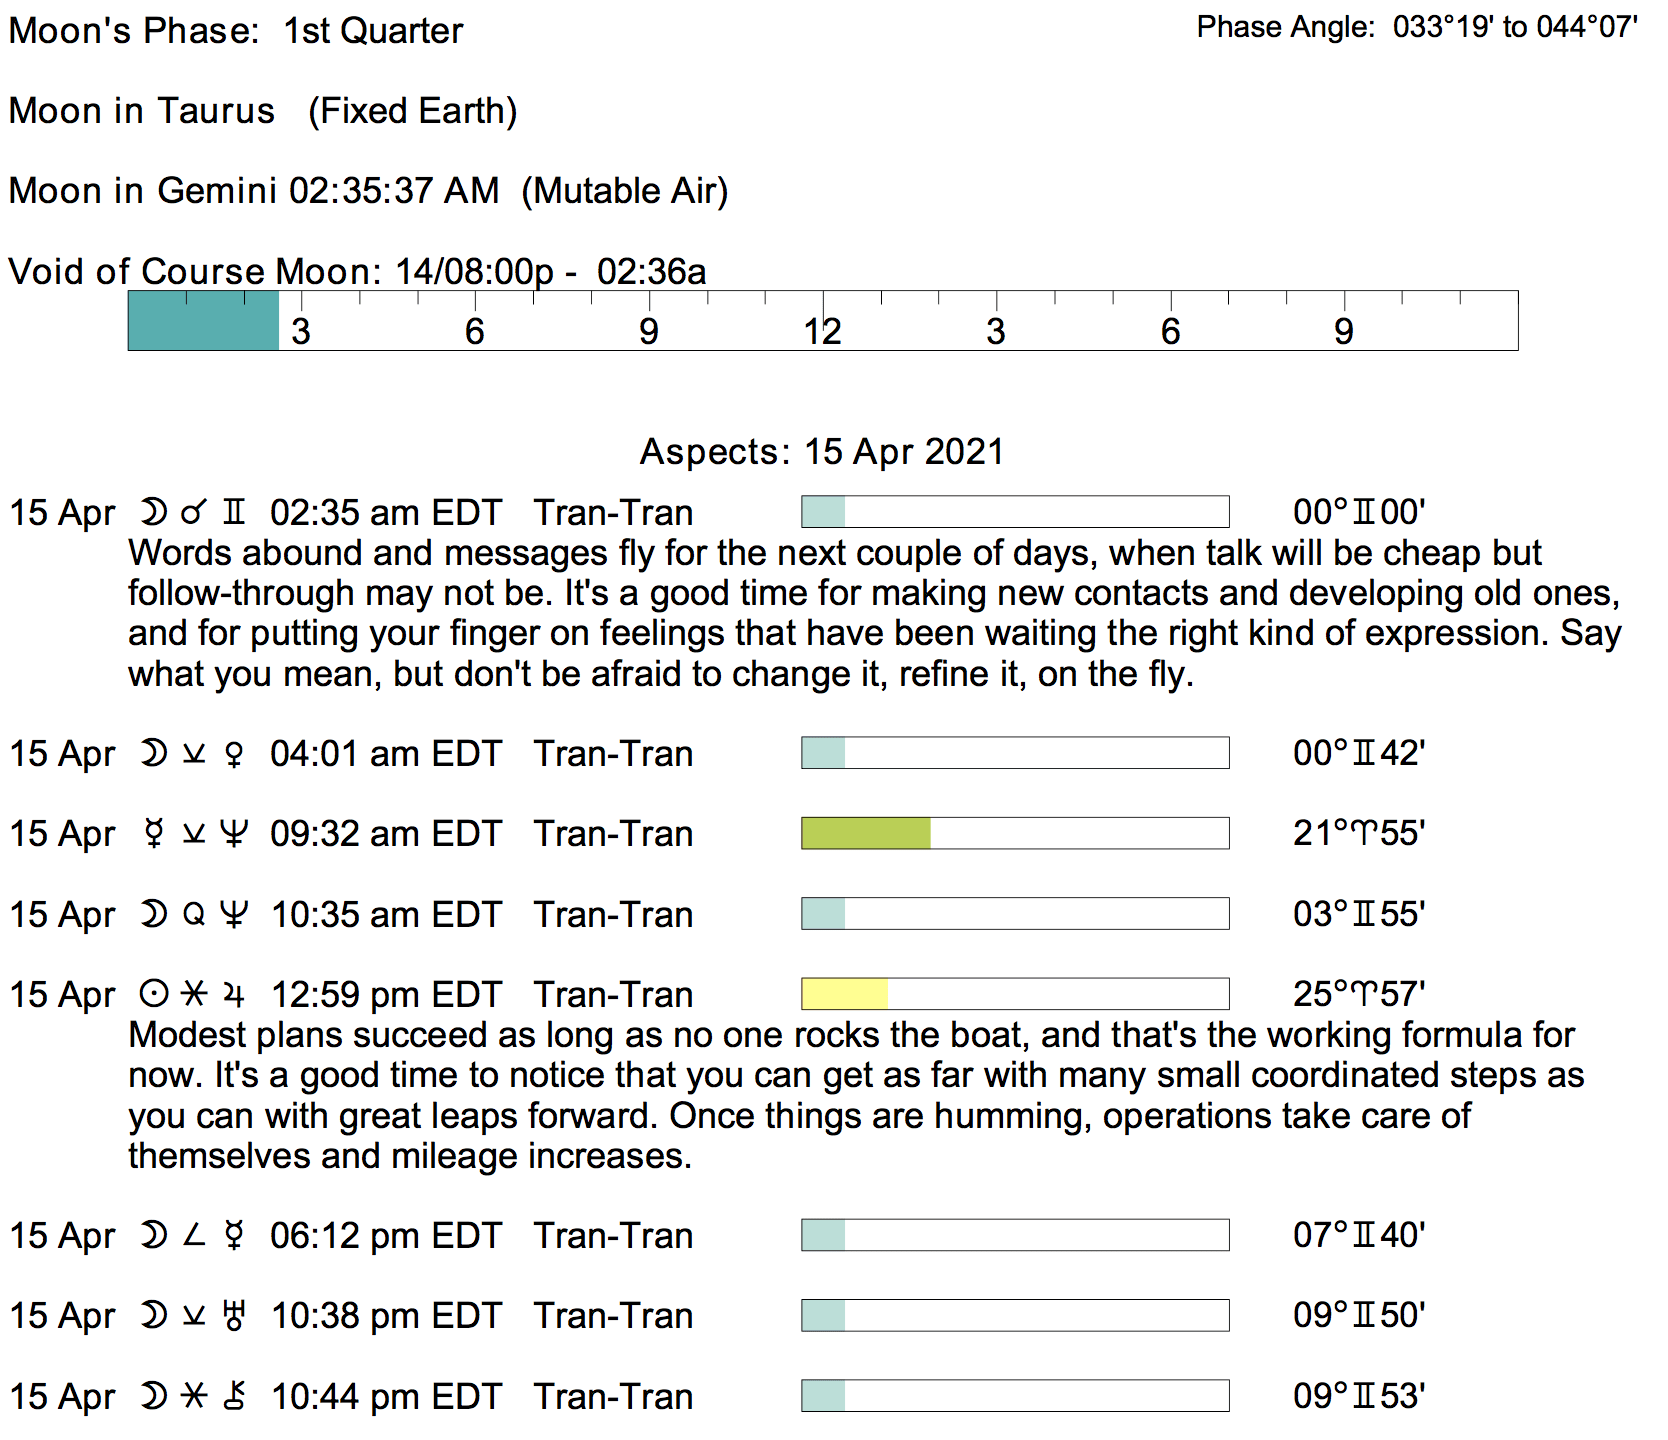Select the Venus glyph in the 04:01 am row
The image size is (1668, 1440).
pos(234,754)
